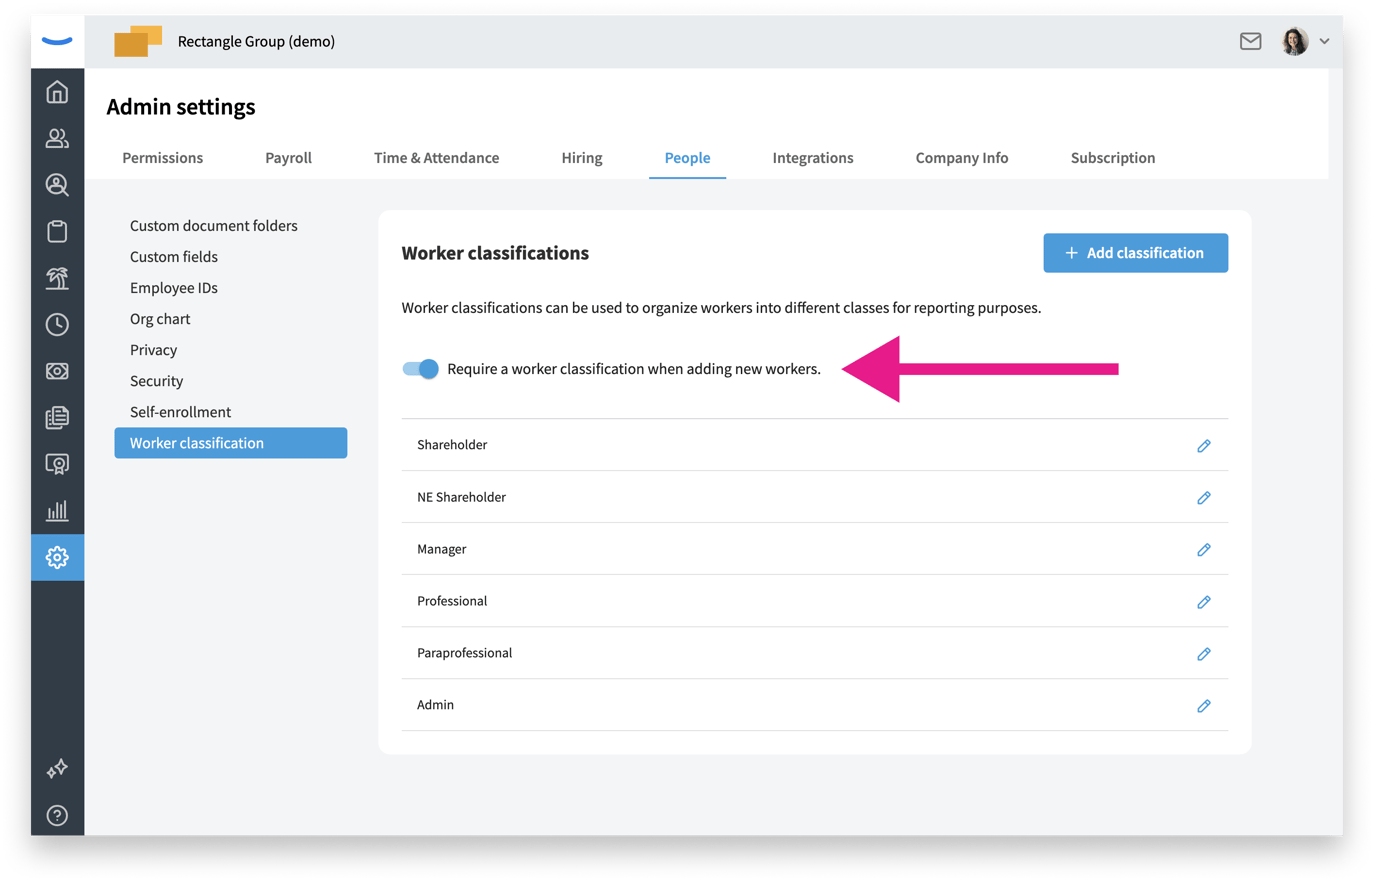The height and width of the screenshot is (882, 1374).
Task: Select Privacy in the settings sidebar
Action: 153,349
